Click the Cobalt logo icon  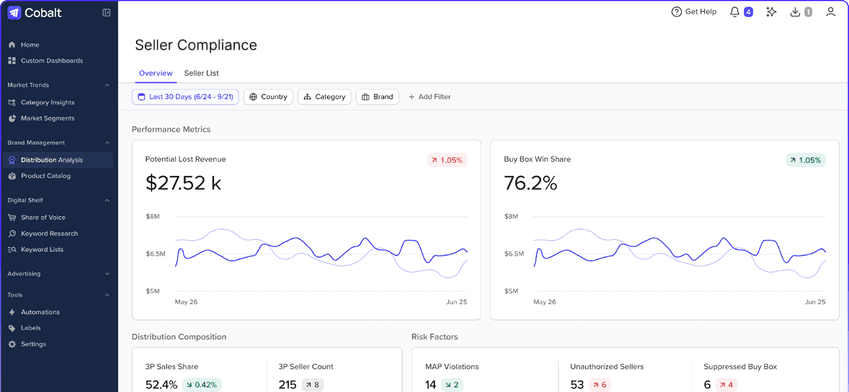14,13
